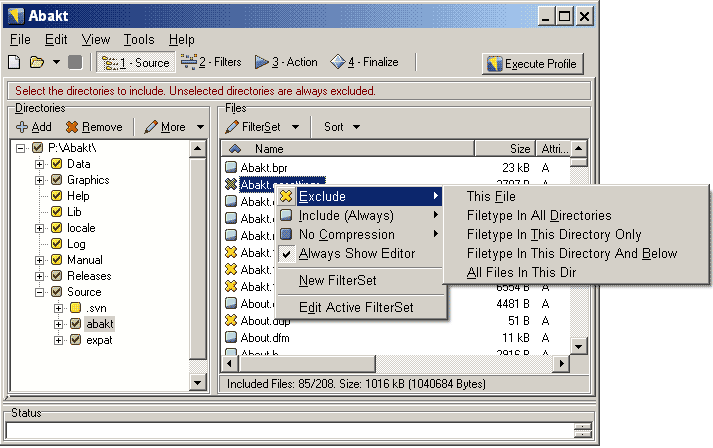The height and width of the screenshot is (448, 713).
Task: Toggle the Lib directory checkbox
Action: [56, 211]
